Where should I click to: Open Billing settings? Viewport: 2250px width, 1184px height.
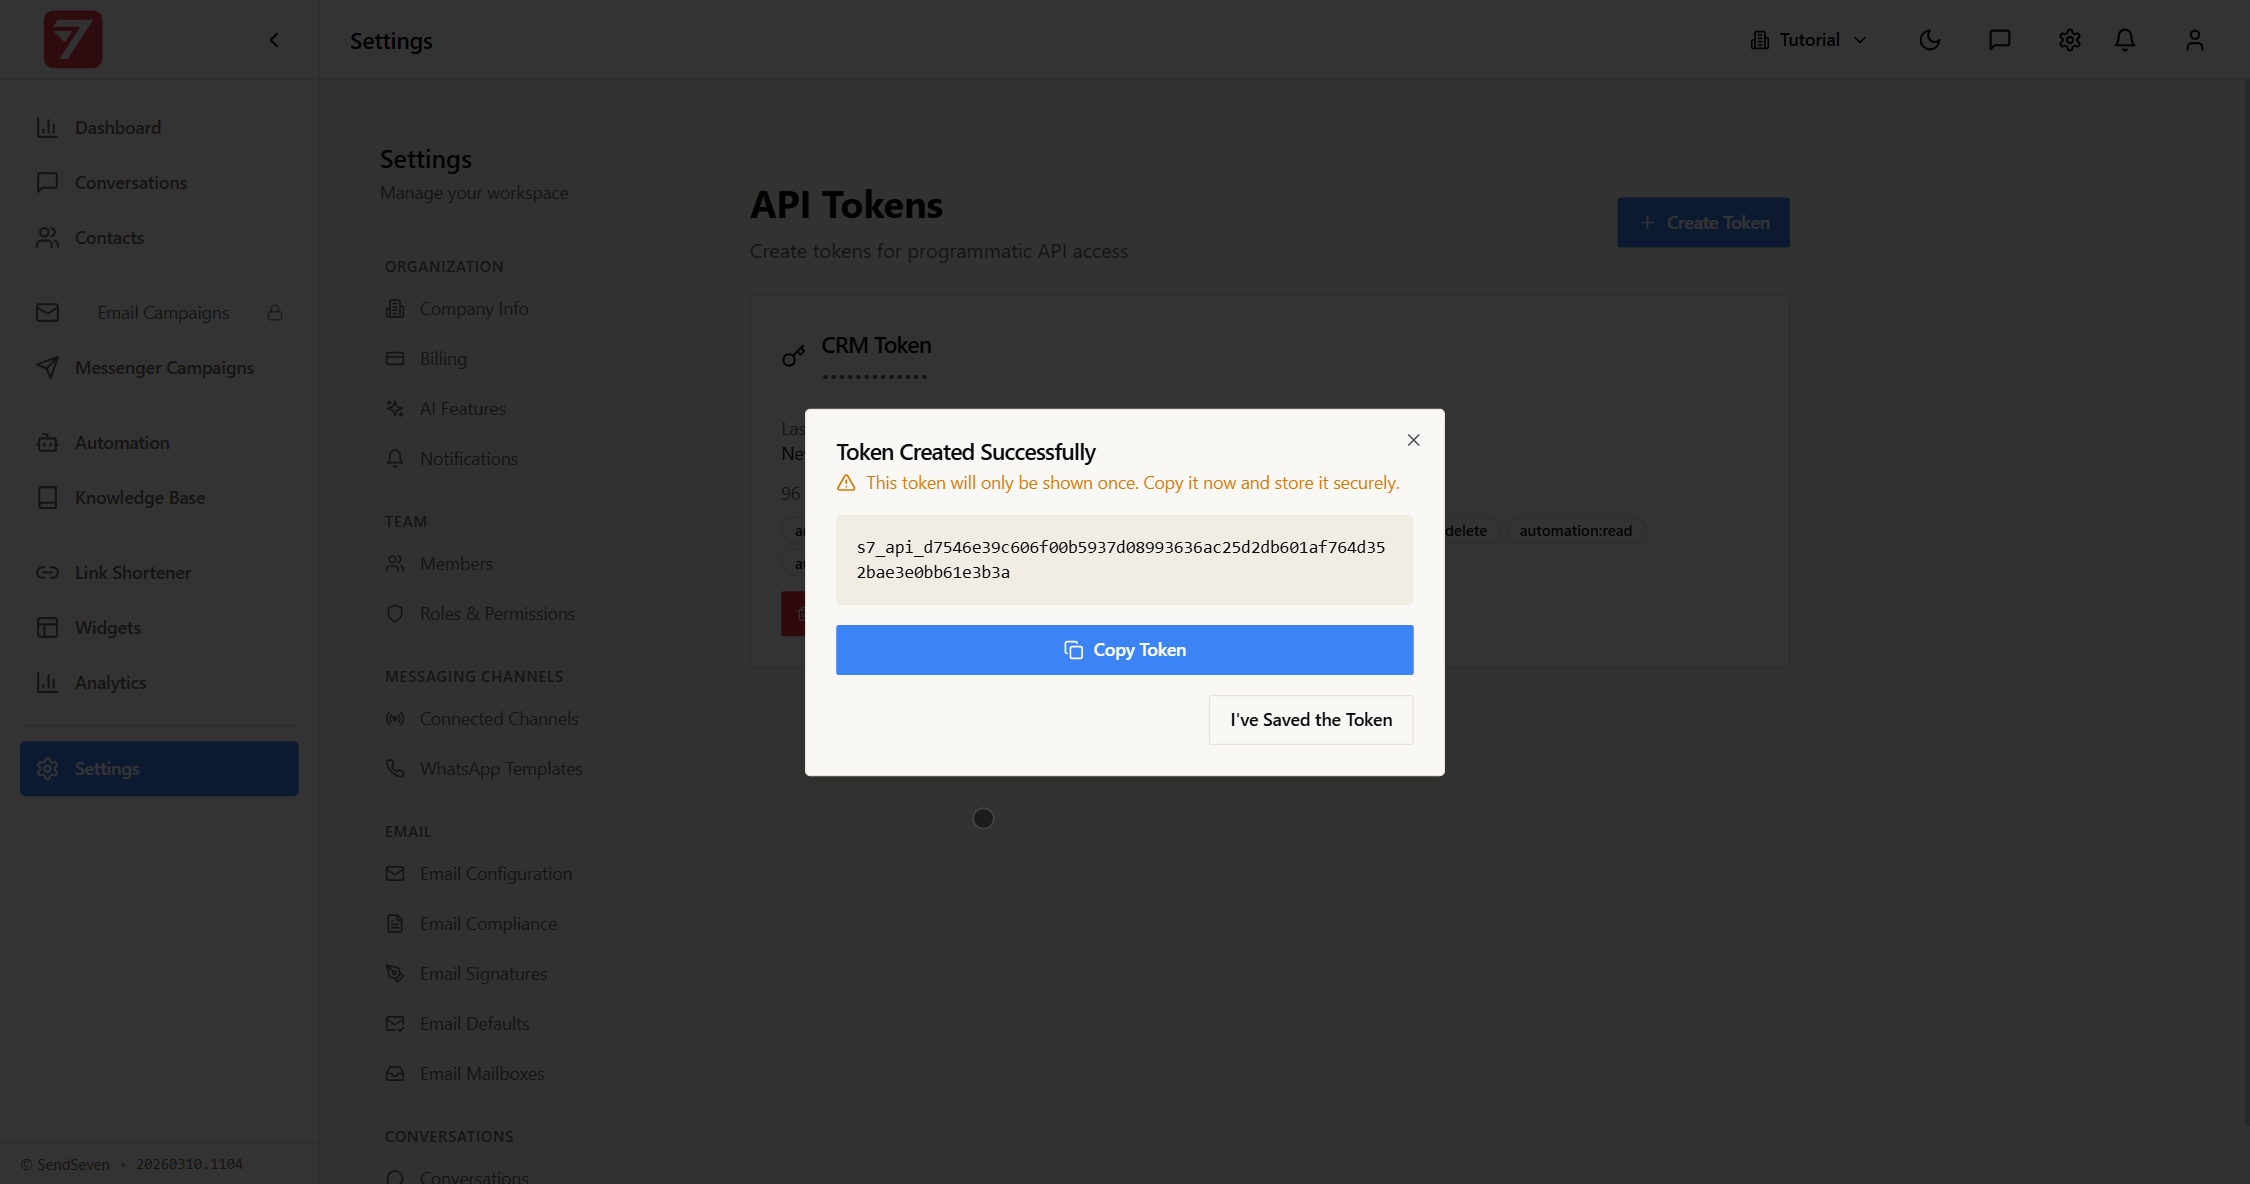(x=510, y=359)
